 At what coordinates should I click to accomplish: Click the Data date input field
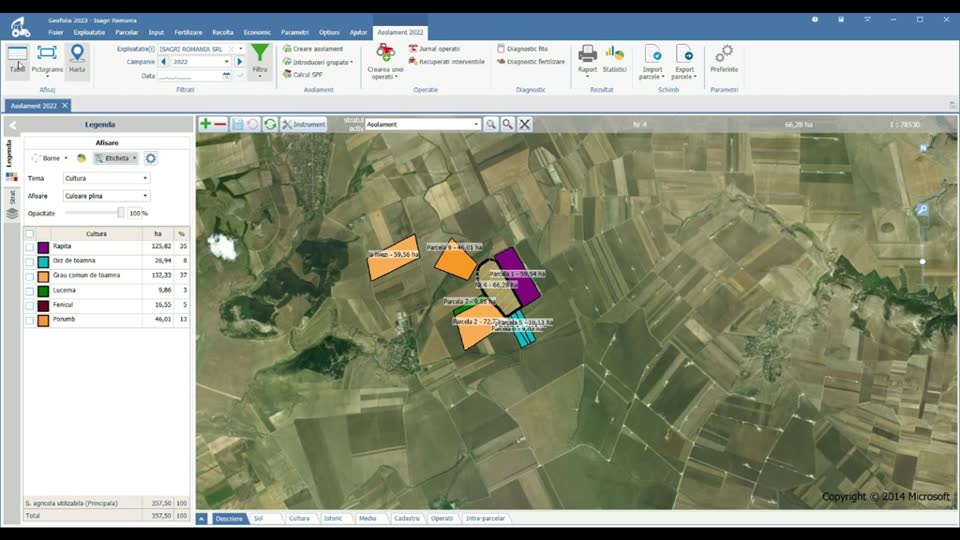click(x=189, y=76)
